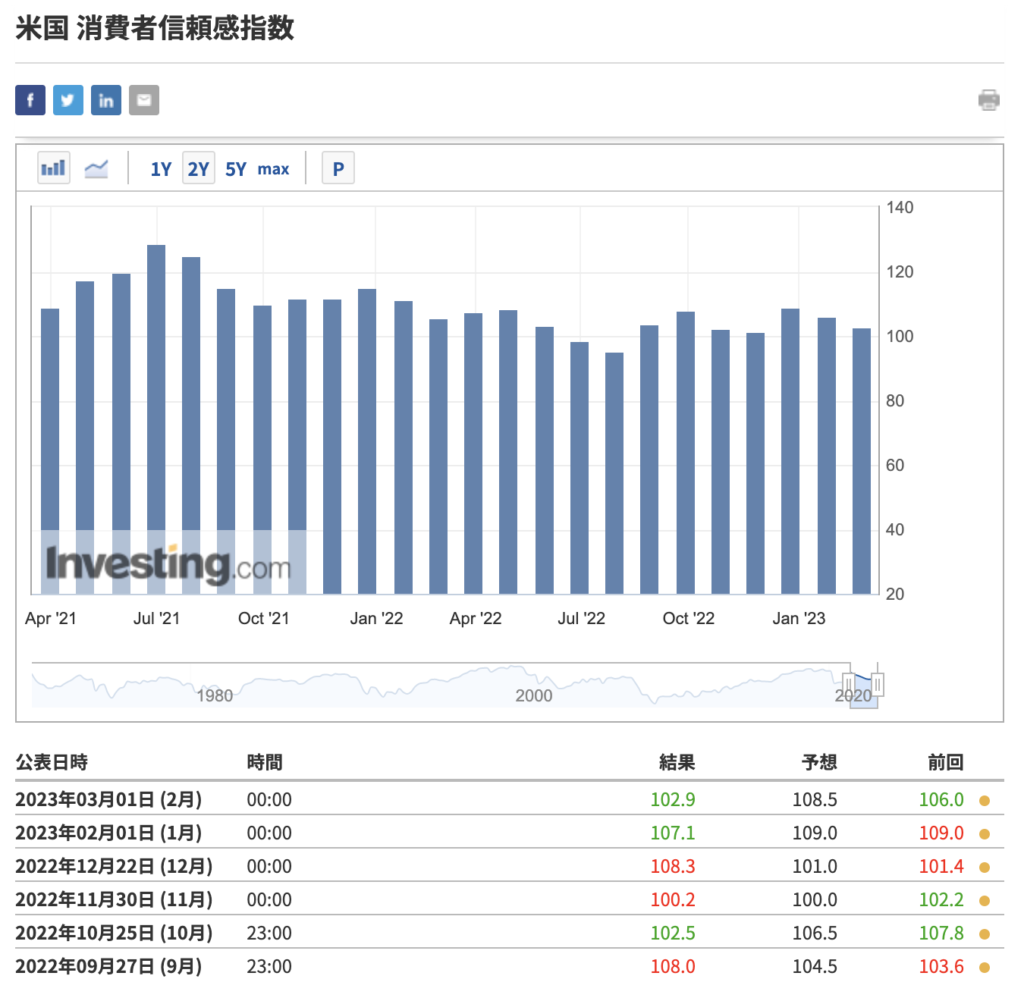Click the 23:00 time in the 10月 row
The image size is (1024, 1001).
click(269, 932)
